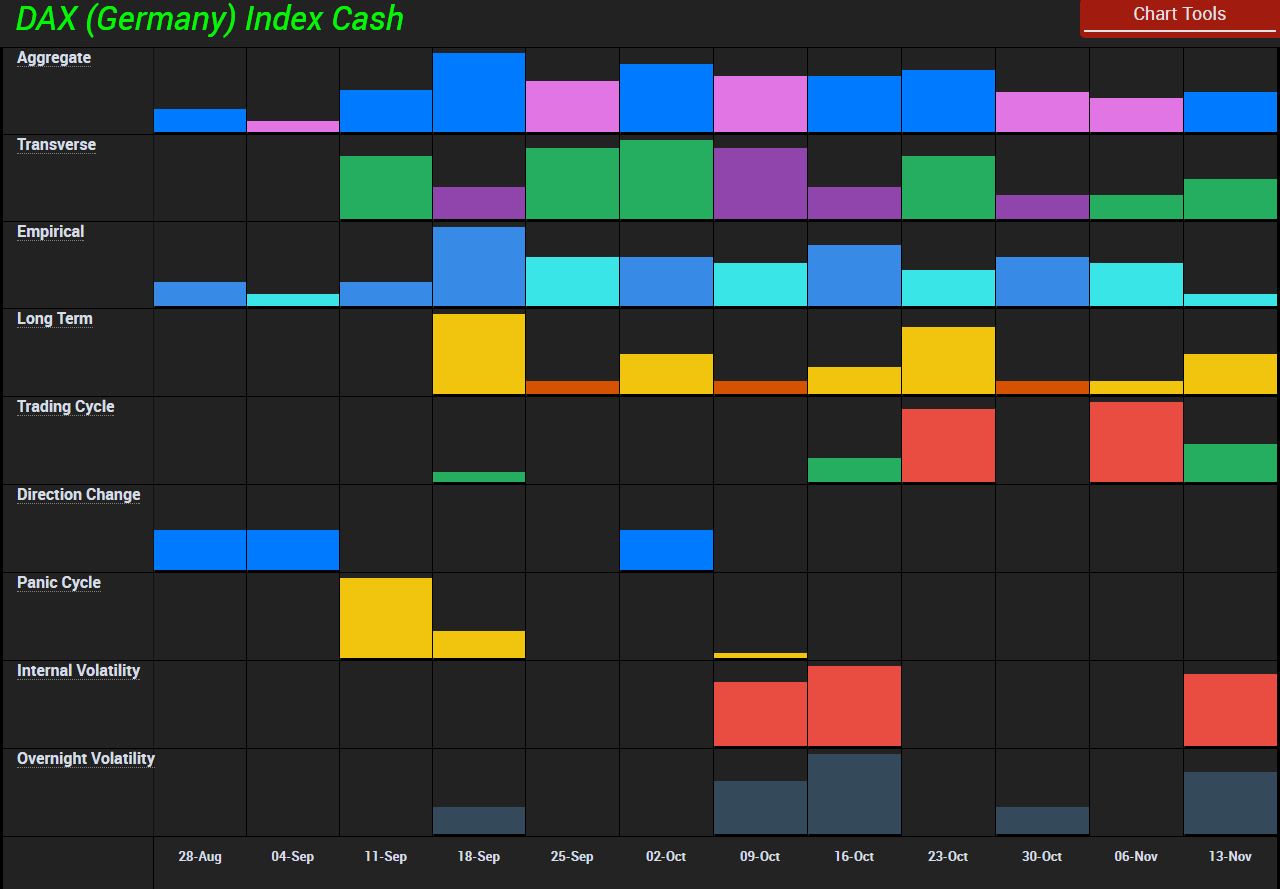Image resolution: width=1280 pixels, height=889 pixels.
Task: Click the Overnight Volatility bar for 16-Oct
Action: tap(854, 794)
